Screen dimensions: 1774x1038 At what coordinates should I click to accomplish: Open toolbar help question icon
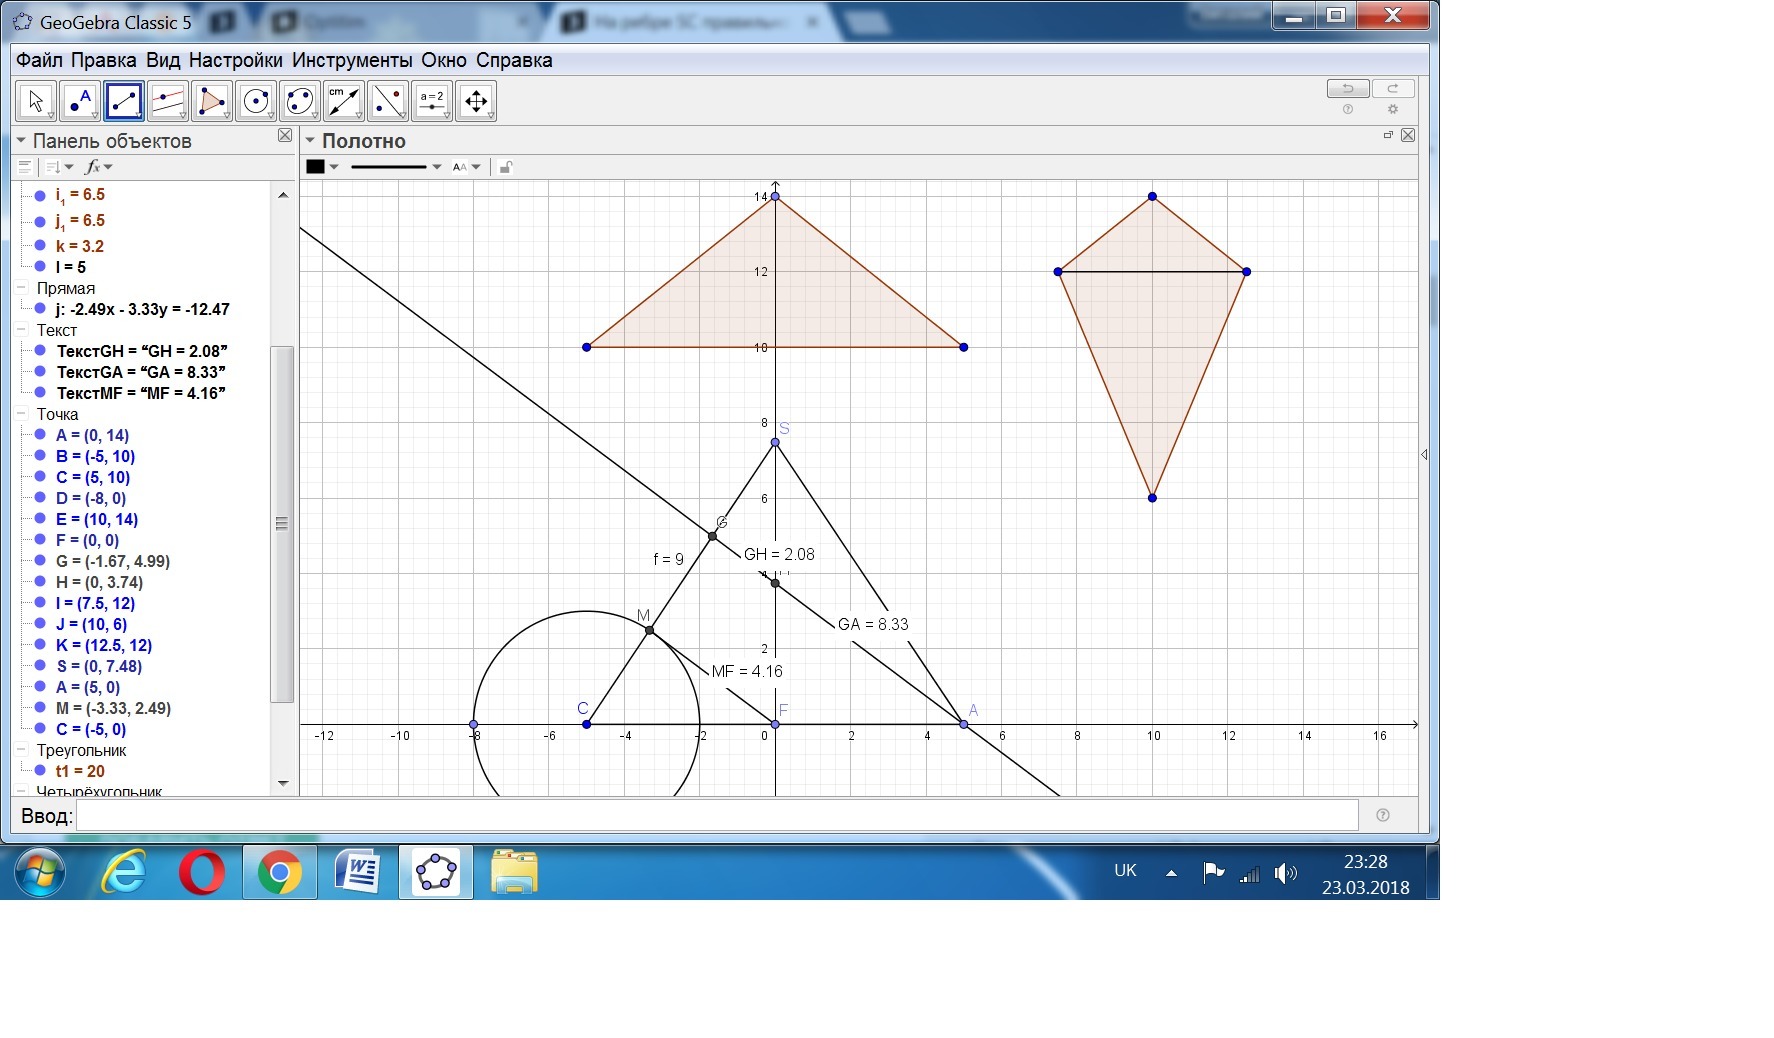pyautogui.click(x=1348, y=110)
